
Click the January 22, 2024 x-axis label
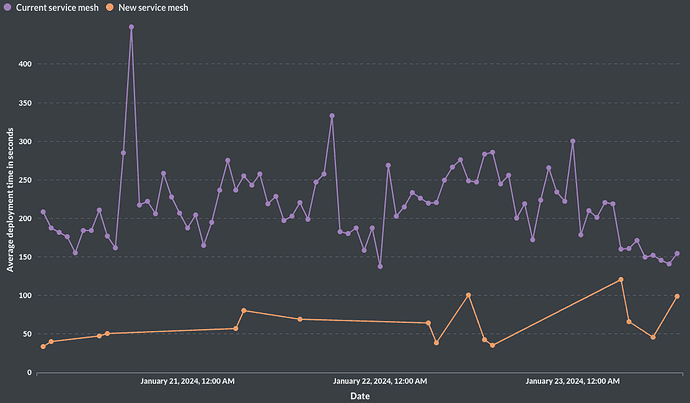(380, 381)
